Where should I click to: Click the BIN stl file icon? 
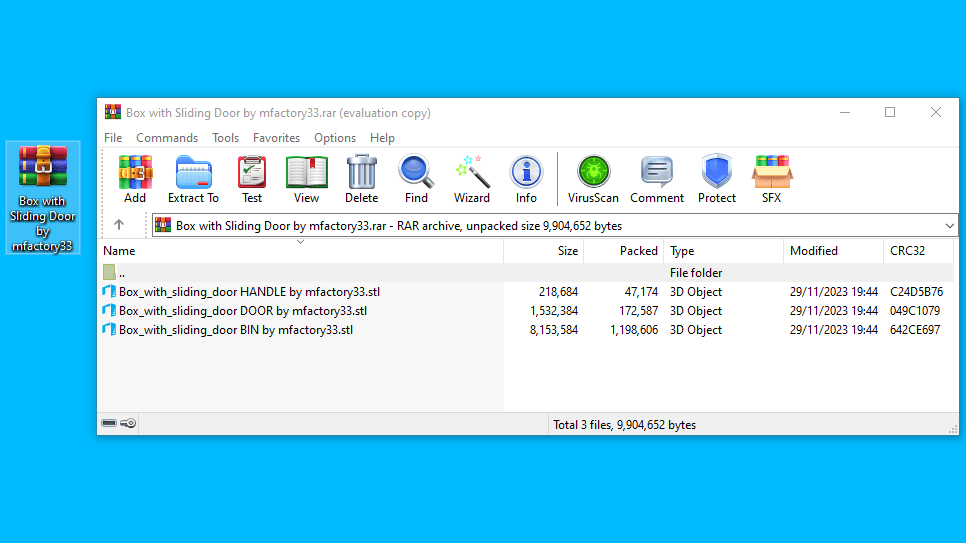[109, 330]
